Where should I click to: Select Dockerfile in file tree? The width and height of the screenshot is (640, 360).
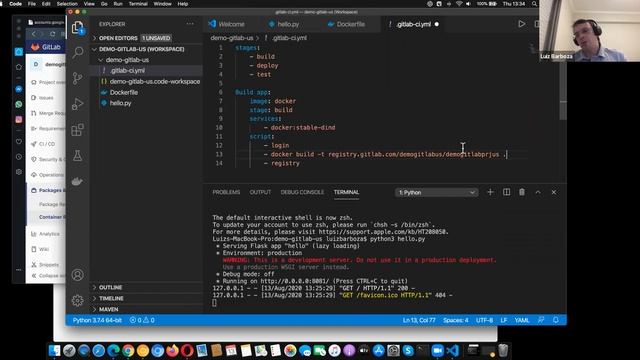(x=147, y=92)
